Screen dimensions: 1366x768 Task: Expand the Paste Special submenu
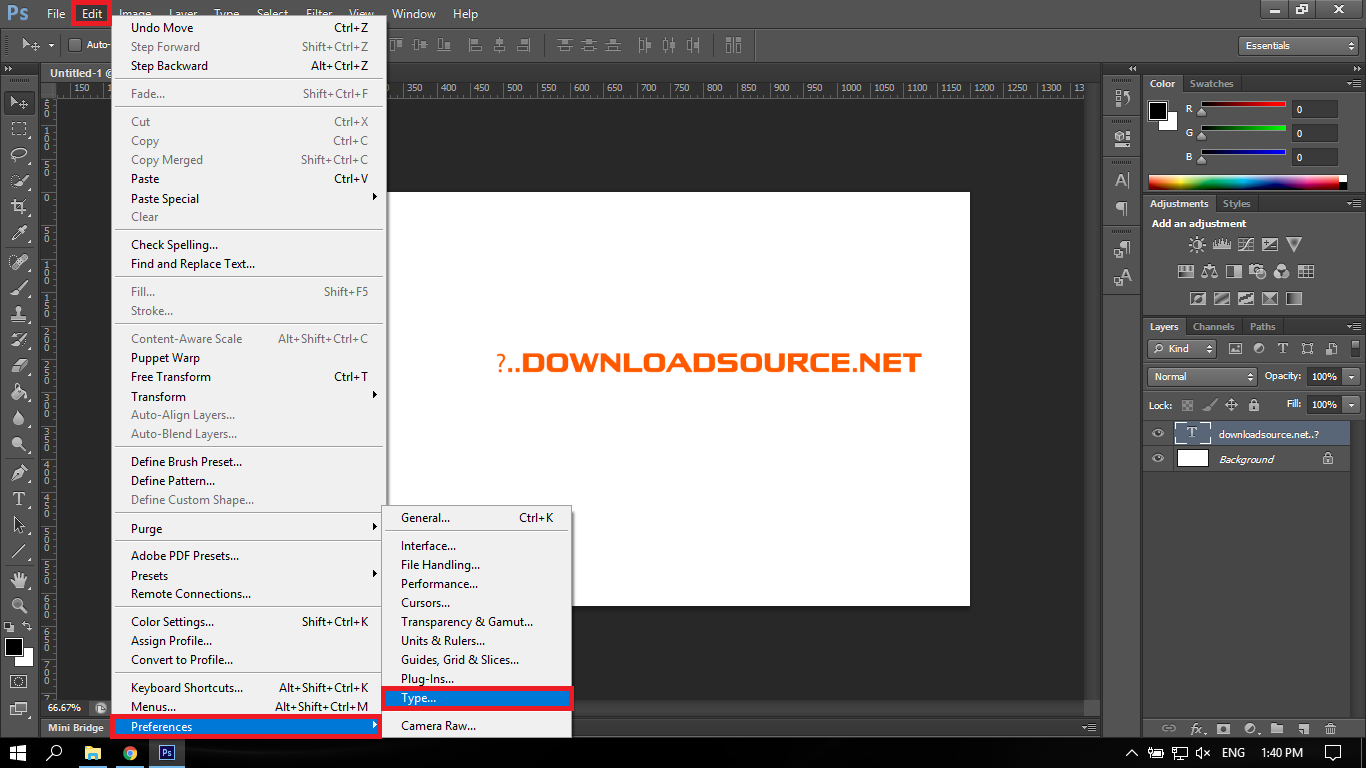[x=247, y=198]
